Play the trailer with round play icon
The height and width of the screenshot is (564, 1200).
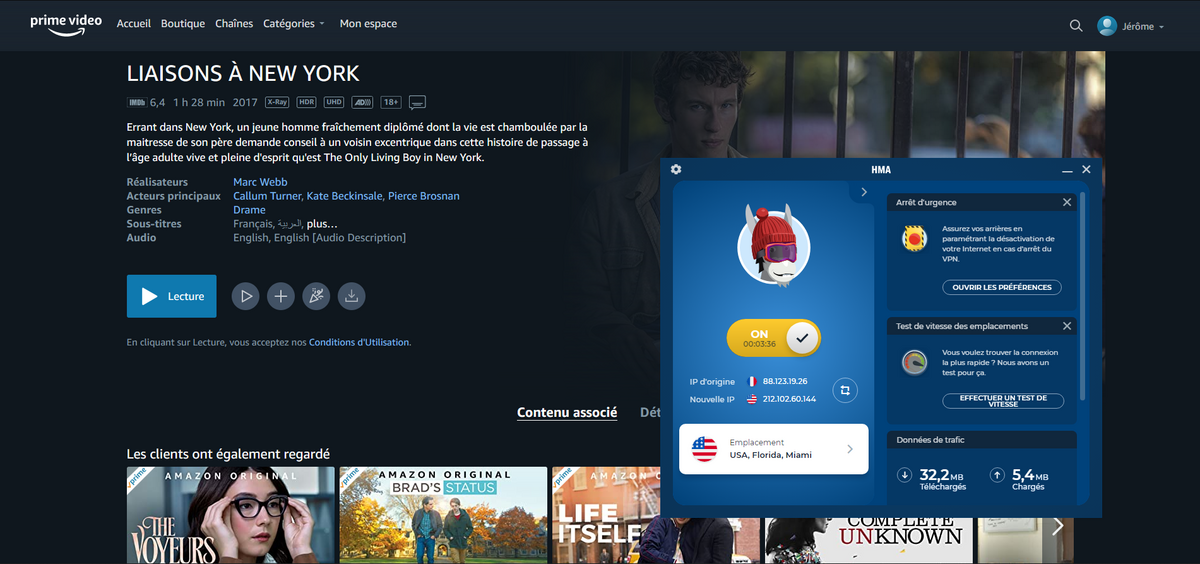[246, 296]
